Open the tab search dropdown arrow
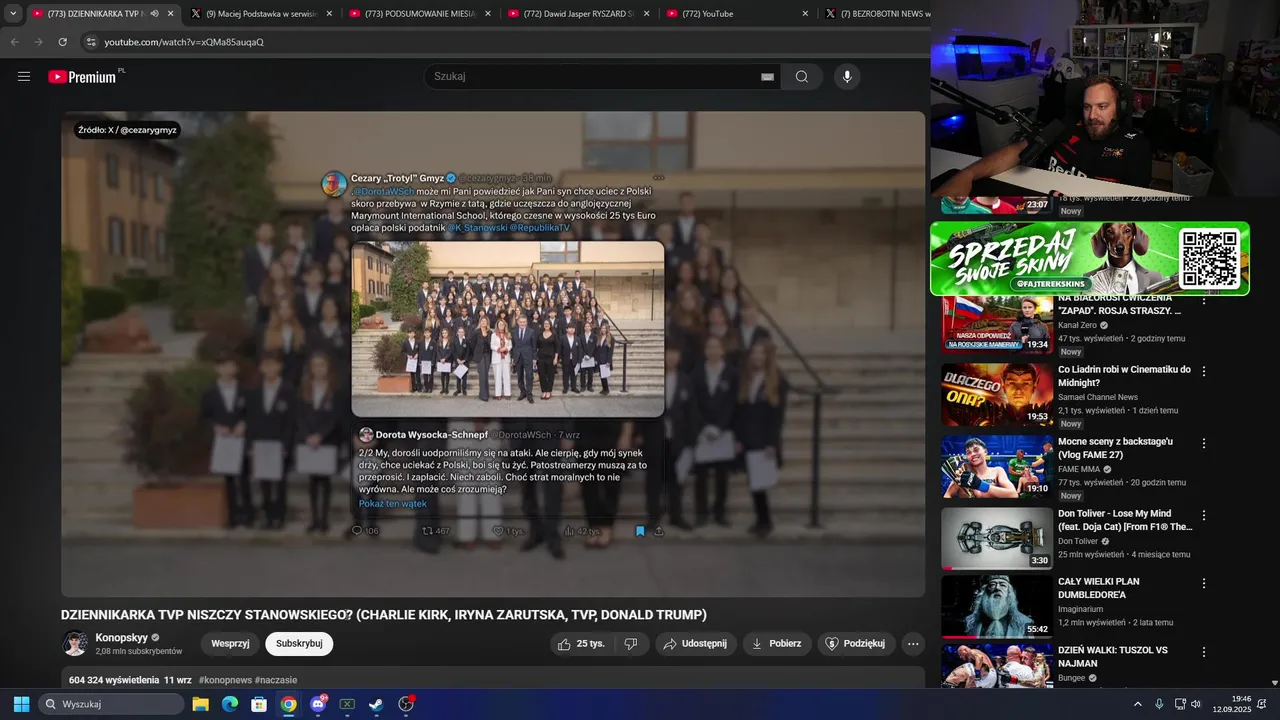 tap(13, 14)
